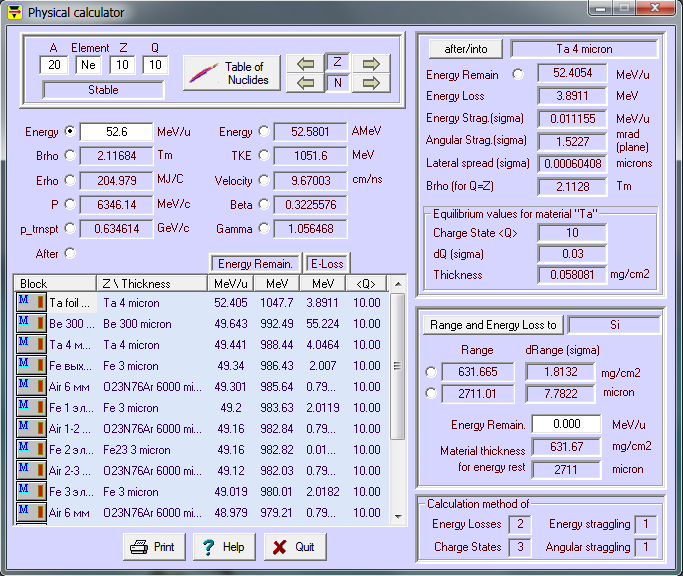Click the after/into button
Screen dimensions: 683x576
point(464,48)
